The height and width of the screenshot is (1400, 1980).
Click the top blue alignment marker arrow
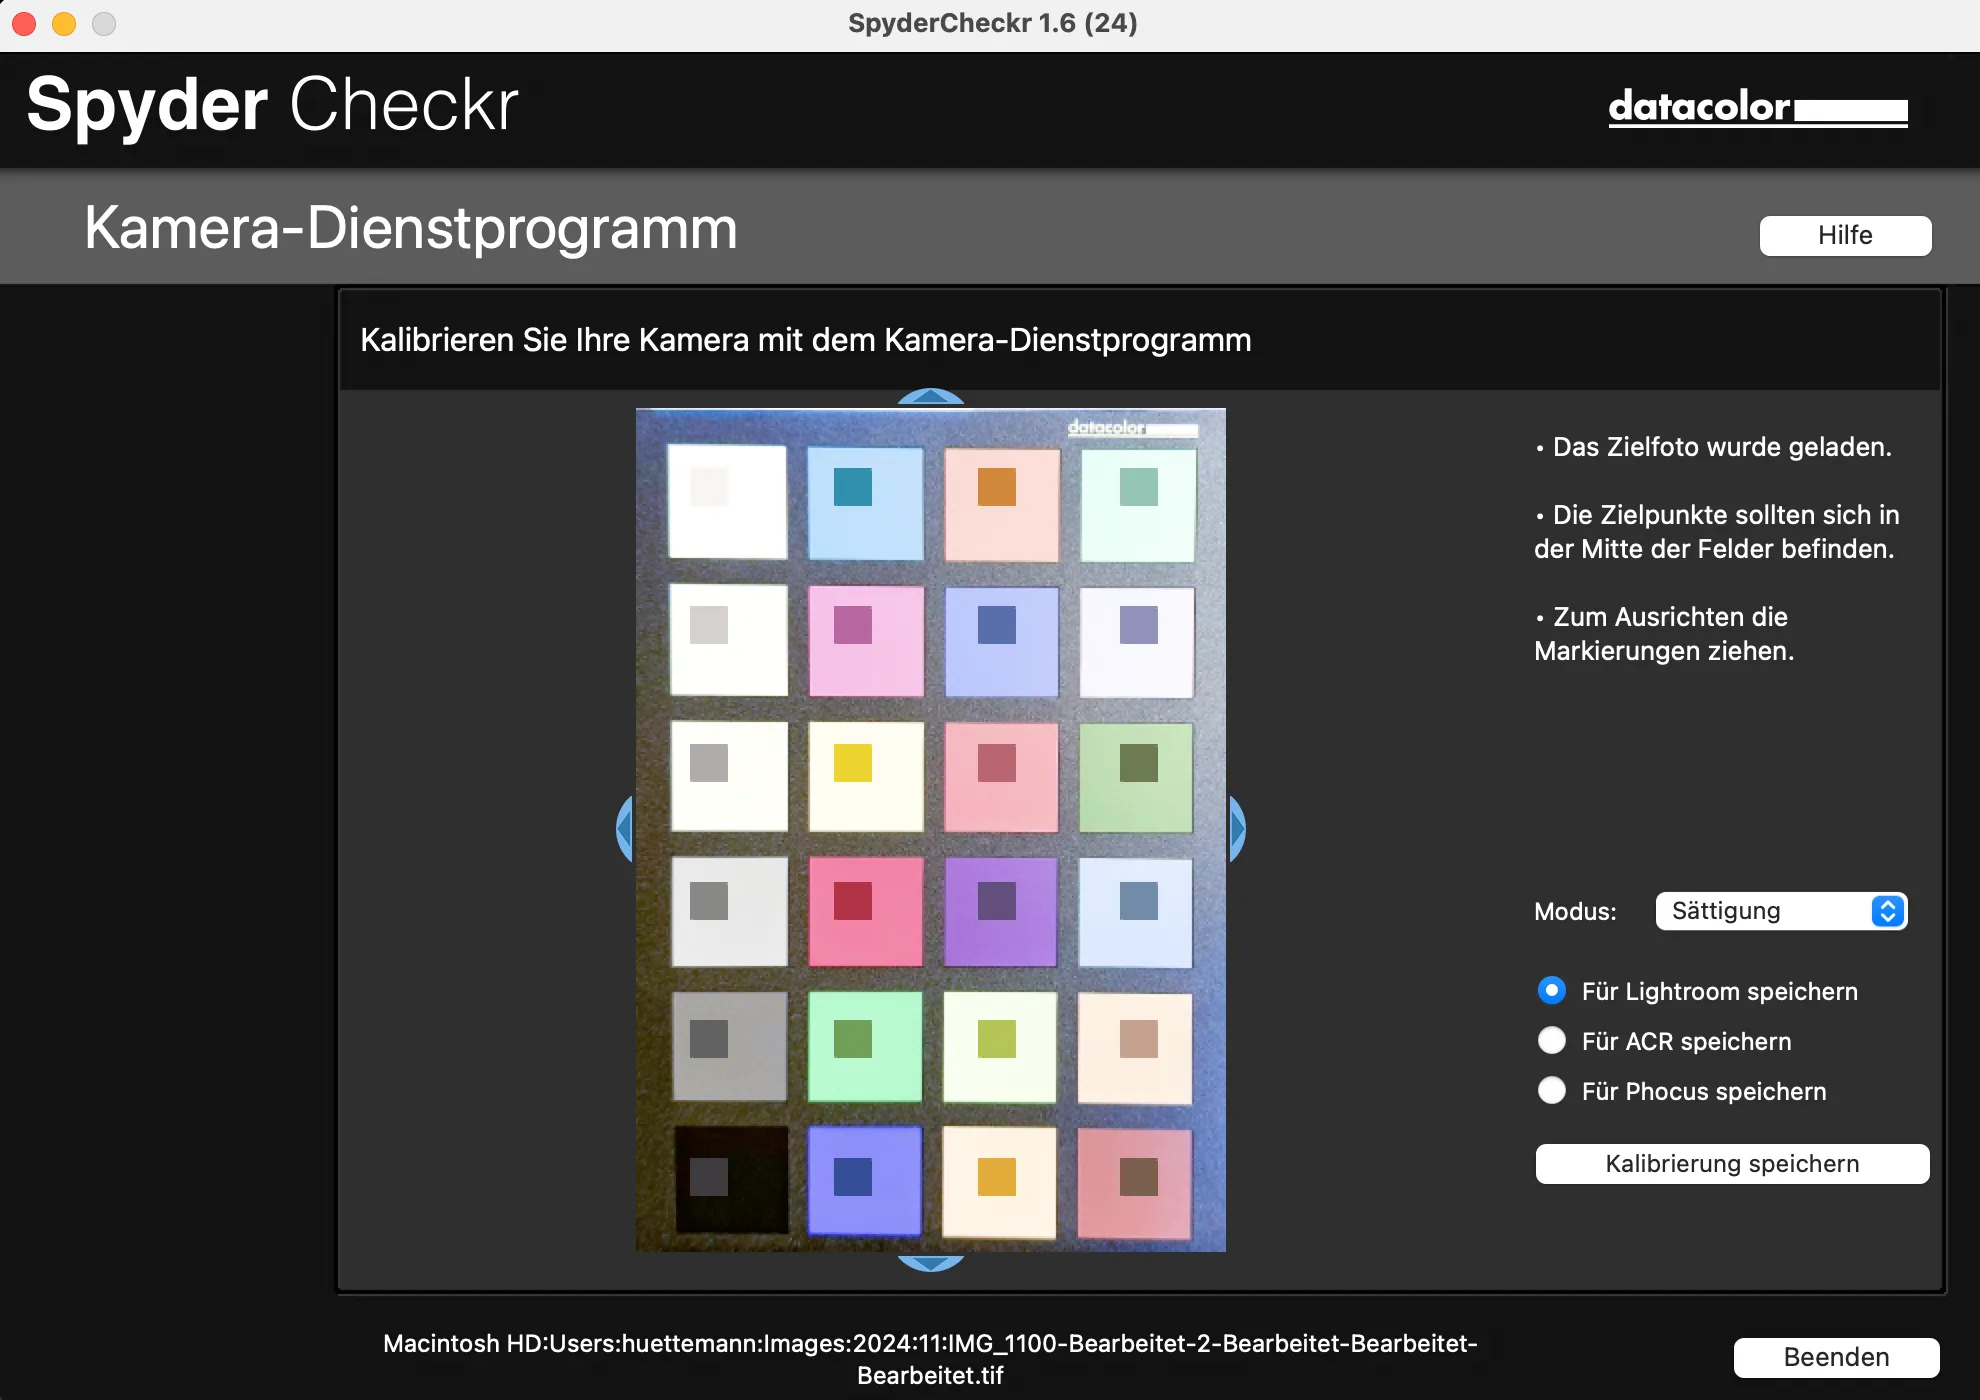coord(930,396)
